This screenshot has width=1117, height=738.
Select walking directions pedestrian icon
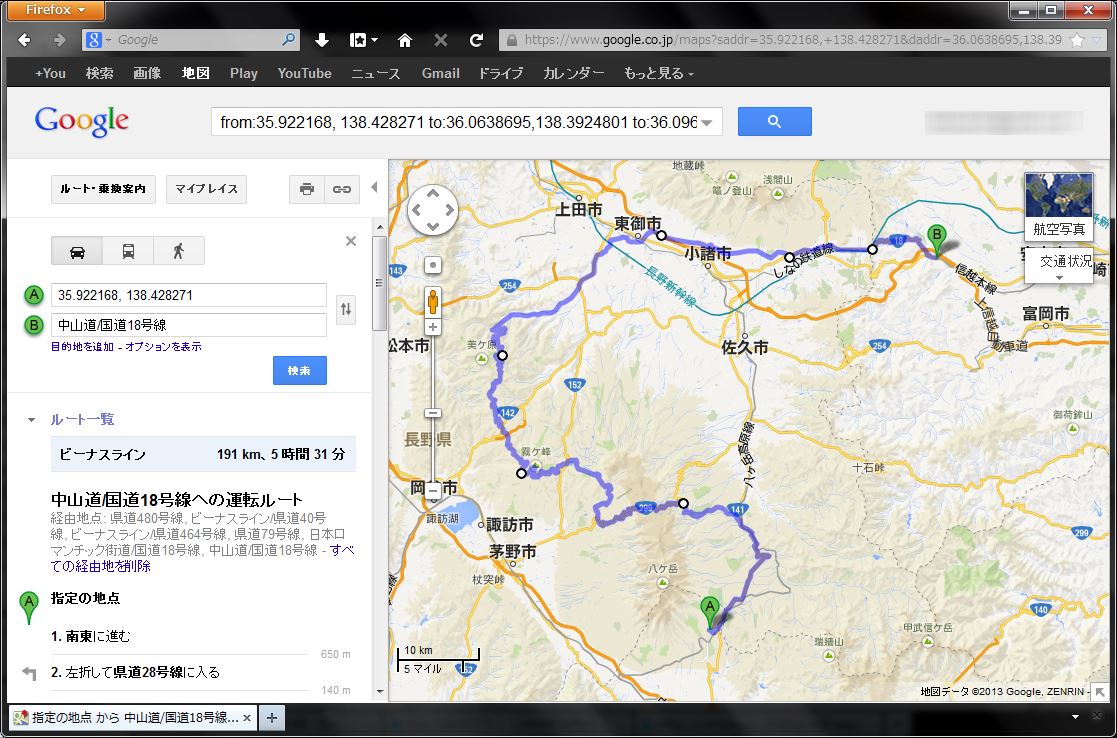coord(179,251)
